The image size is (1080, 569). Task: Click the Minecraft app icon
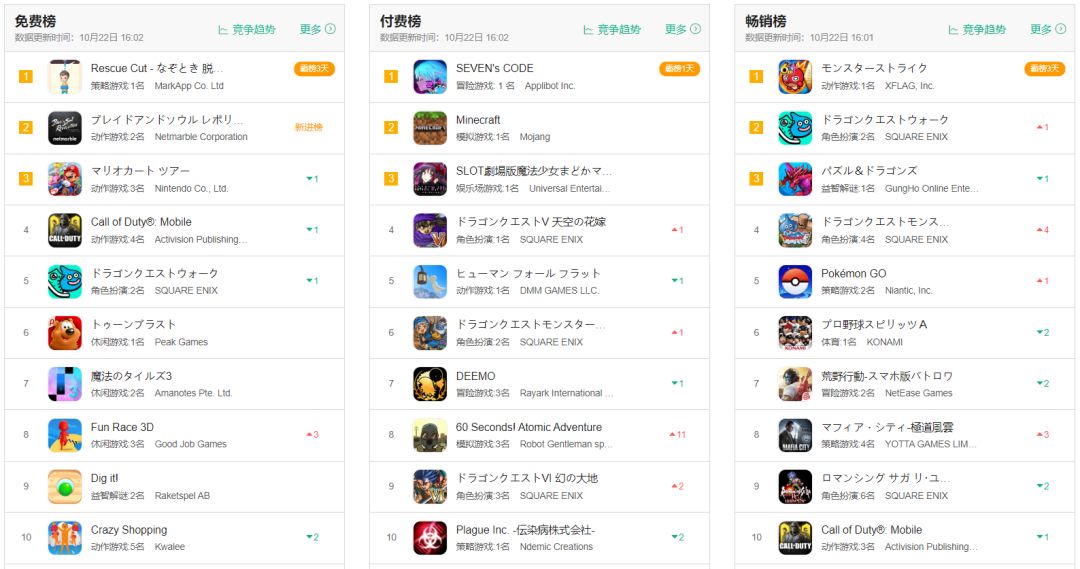(x=430, y=127)
